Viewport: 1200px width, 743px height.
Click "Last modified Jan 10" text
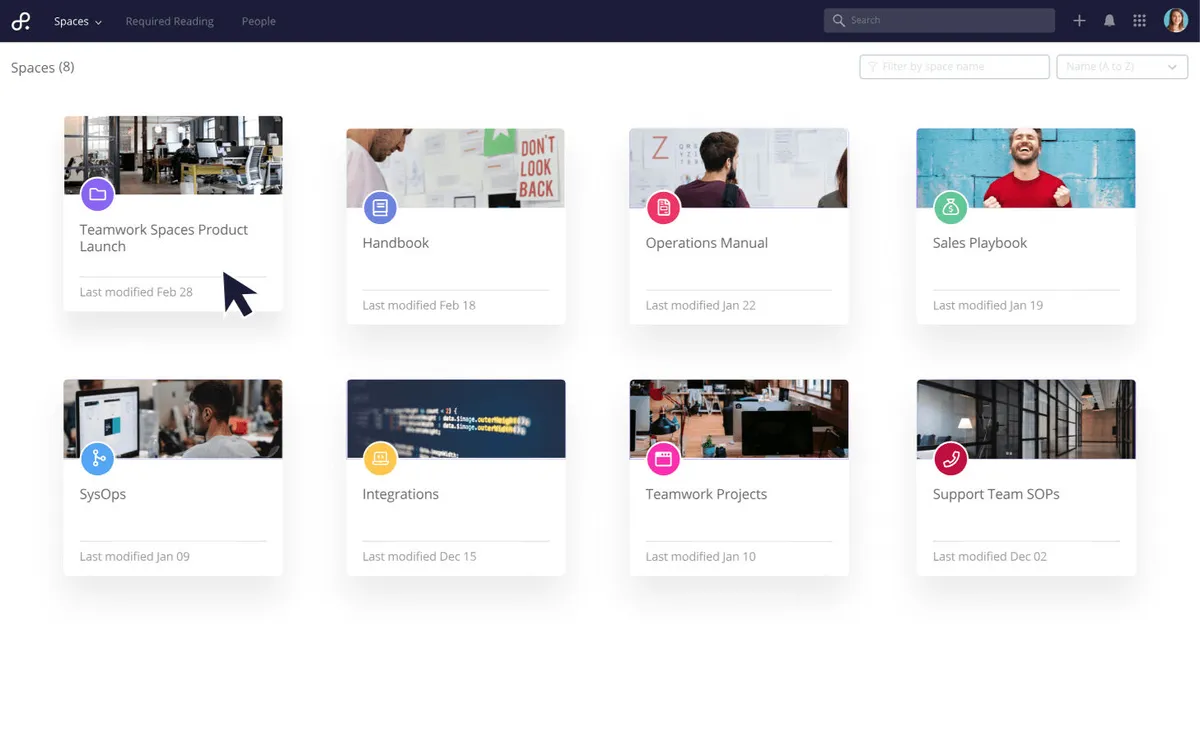click(x=701, y=556)
